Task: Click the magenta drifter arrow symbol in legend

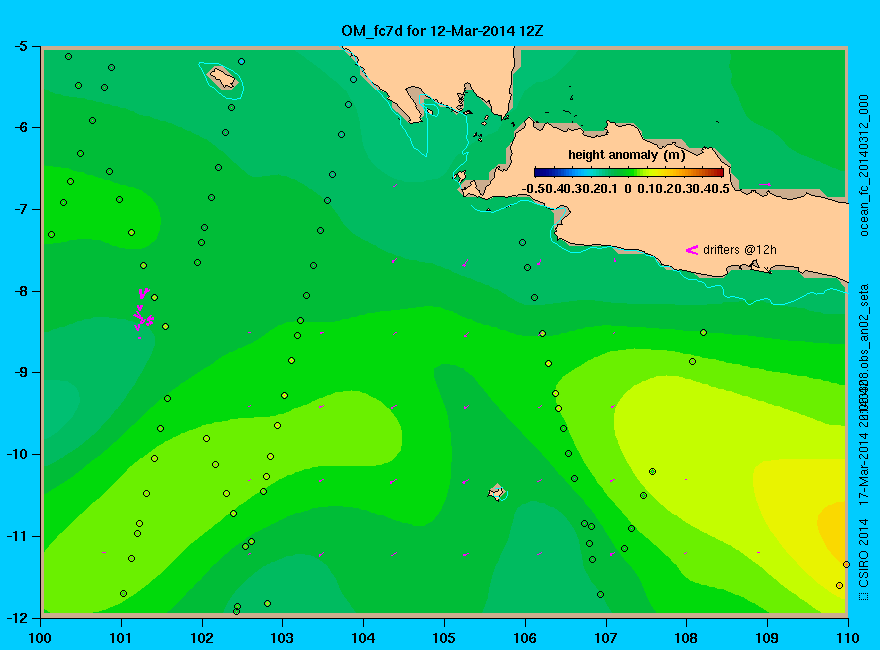Action: pyautogui.click(x=691, y=250)
